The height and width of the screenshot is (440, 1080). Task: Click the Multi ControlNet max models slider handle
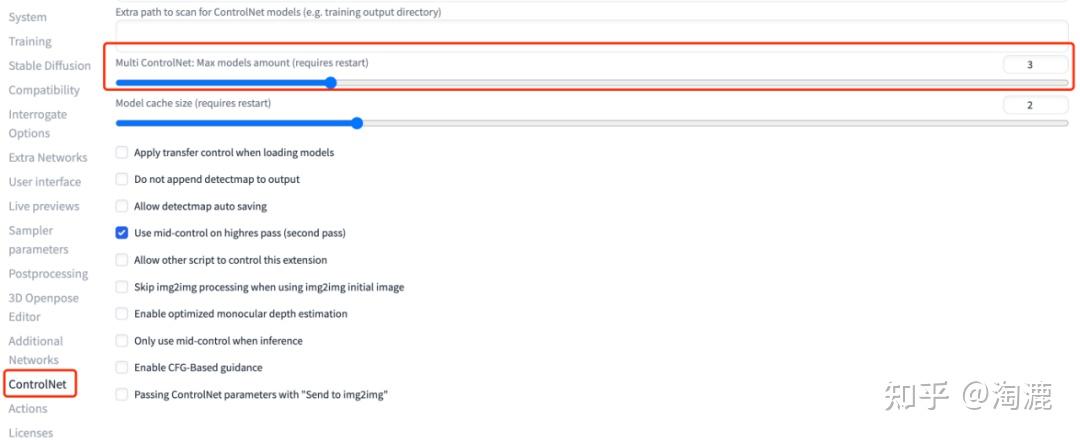coord(330,83)
